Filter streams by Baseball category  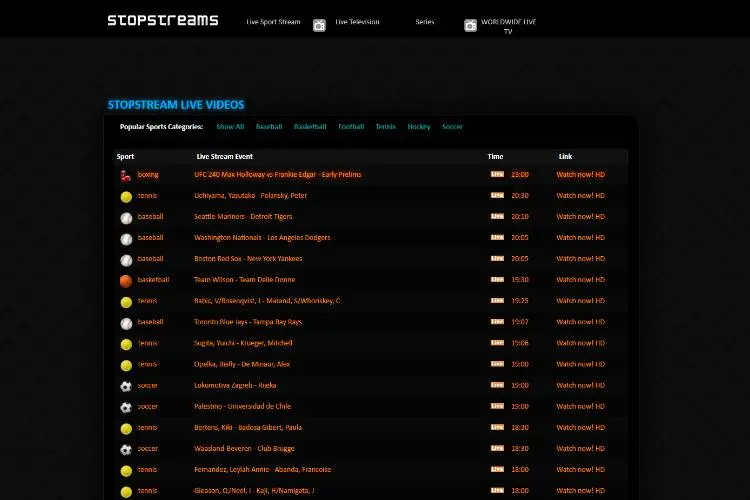click(x=269, y=127)
